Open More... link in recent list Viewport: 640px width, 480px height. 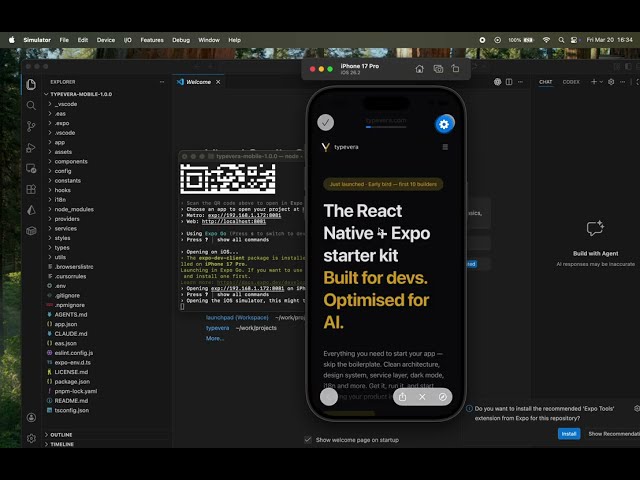(x=215, y=338)
